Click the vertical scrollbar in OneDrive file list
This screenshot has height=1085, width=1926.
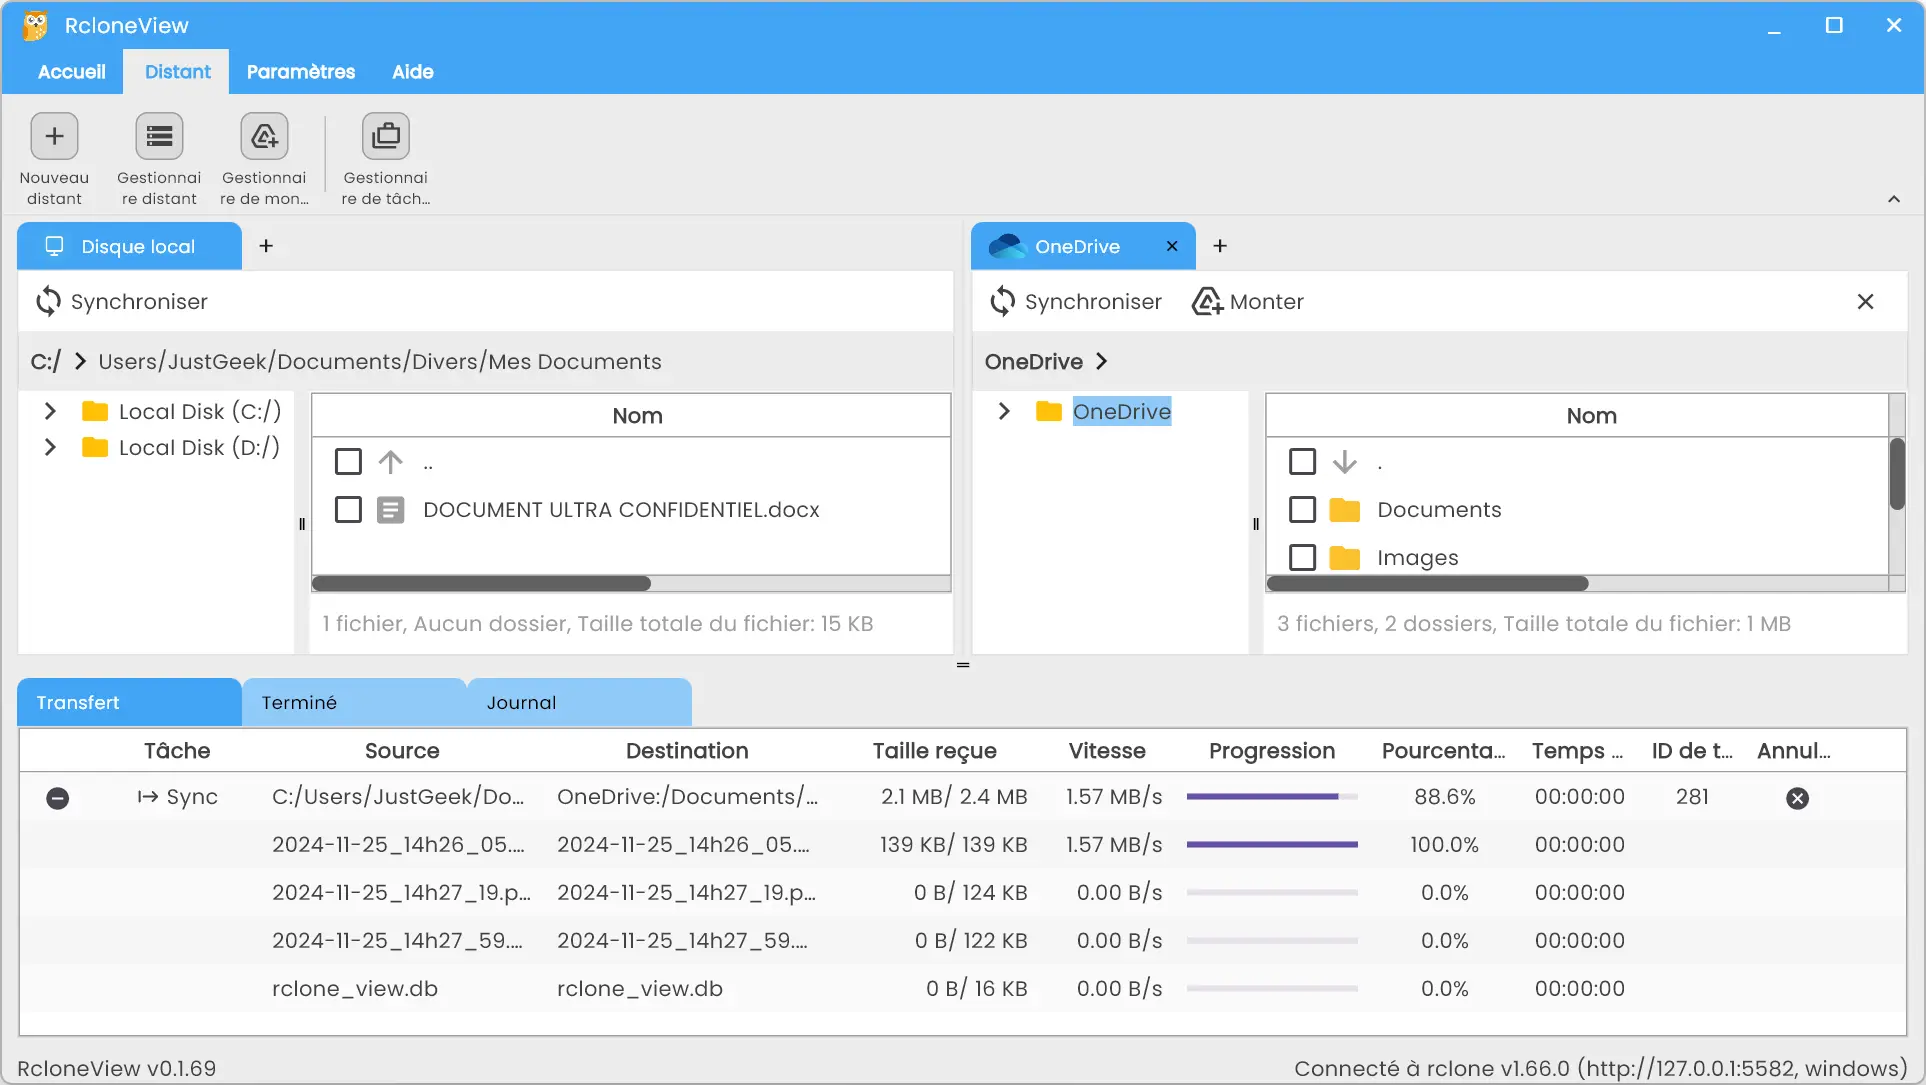1897,474
